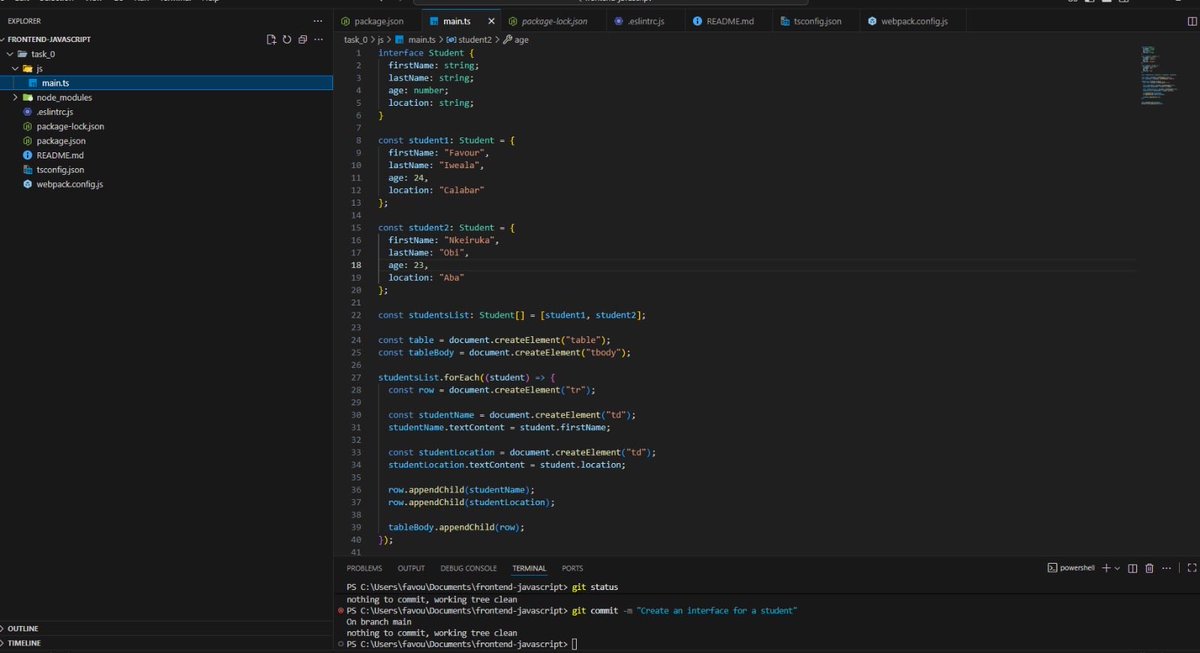This screenshot has height=653, width=1200.
Task: Open the terminal profile dropdown chevron
Action: [1117, 568]
